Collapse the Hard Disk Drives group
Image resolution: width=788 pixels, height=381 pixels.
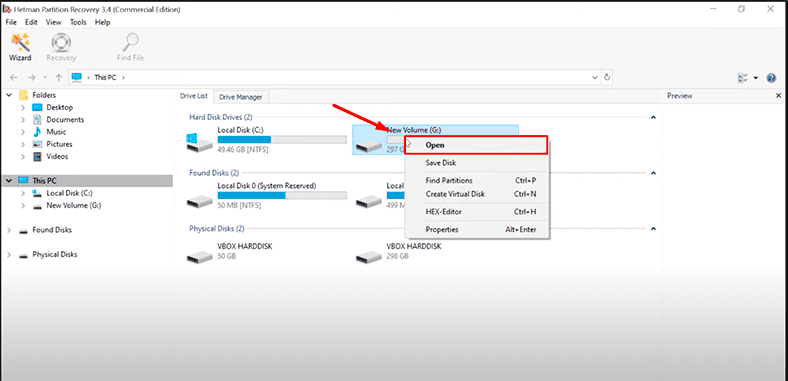pyautogui.click(x=653, y=117)
